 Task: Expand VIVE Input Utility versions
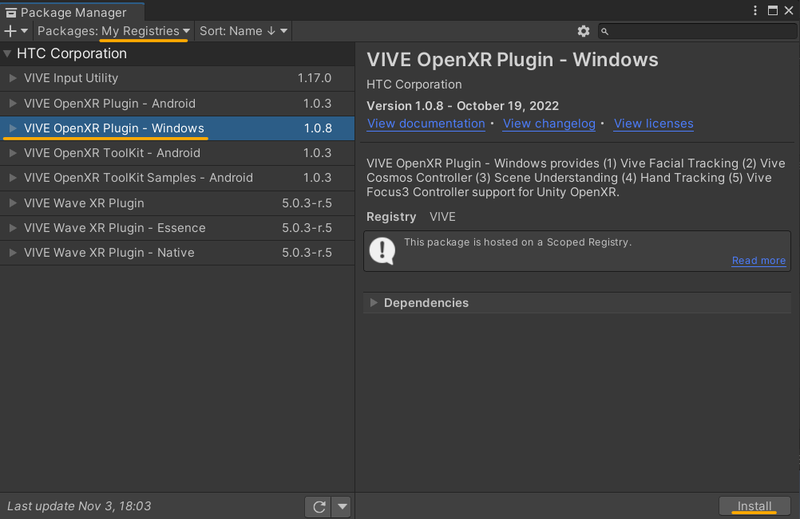point(13,78)
